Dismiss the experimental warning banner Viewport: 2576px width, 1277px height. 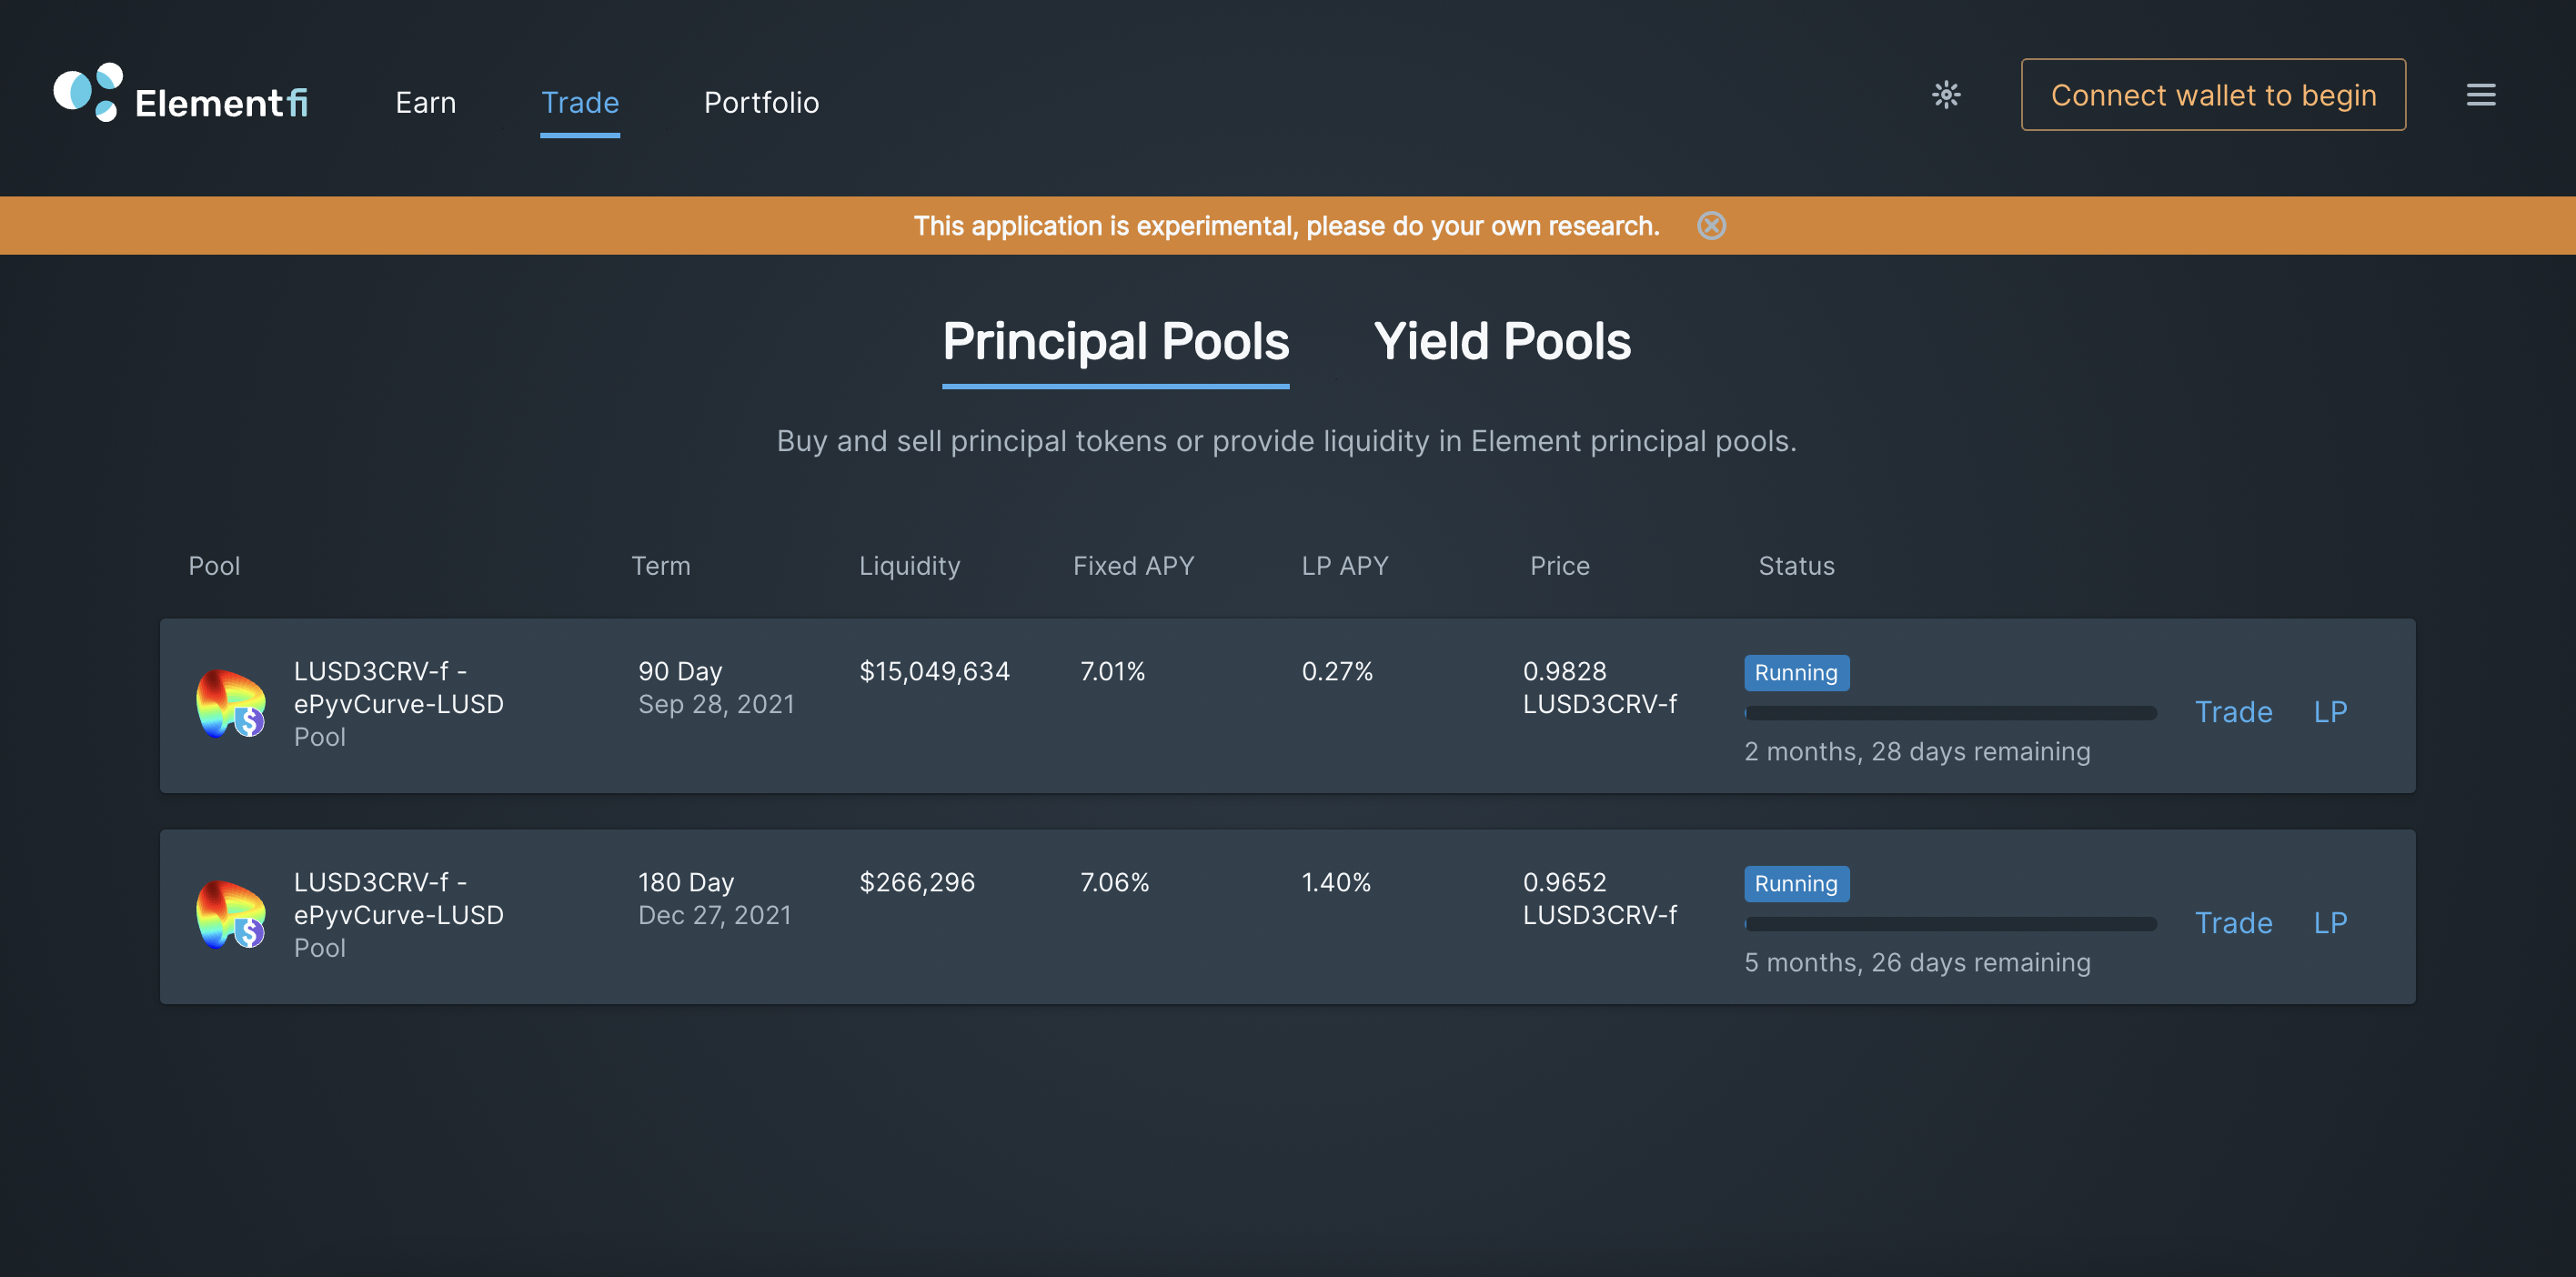click(x=1711, y=226)
